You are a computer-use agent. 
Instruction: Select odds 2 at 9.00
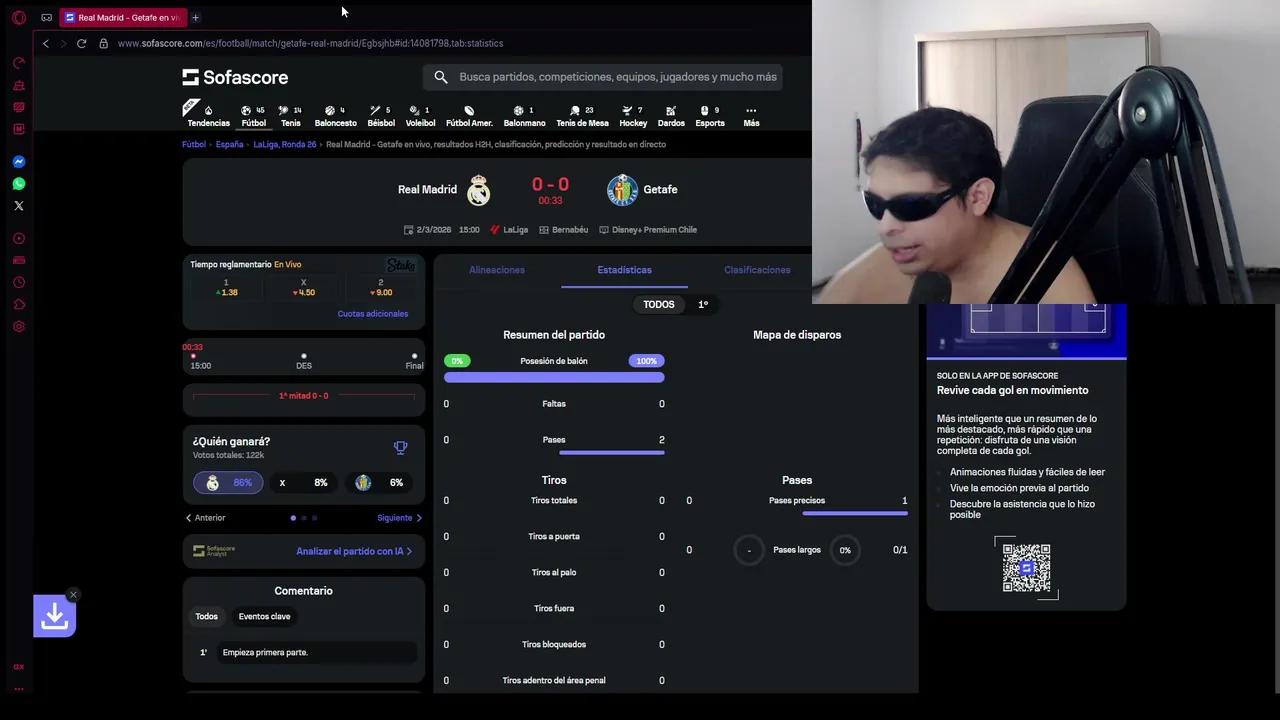(x=381, y=287)
